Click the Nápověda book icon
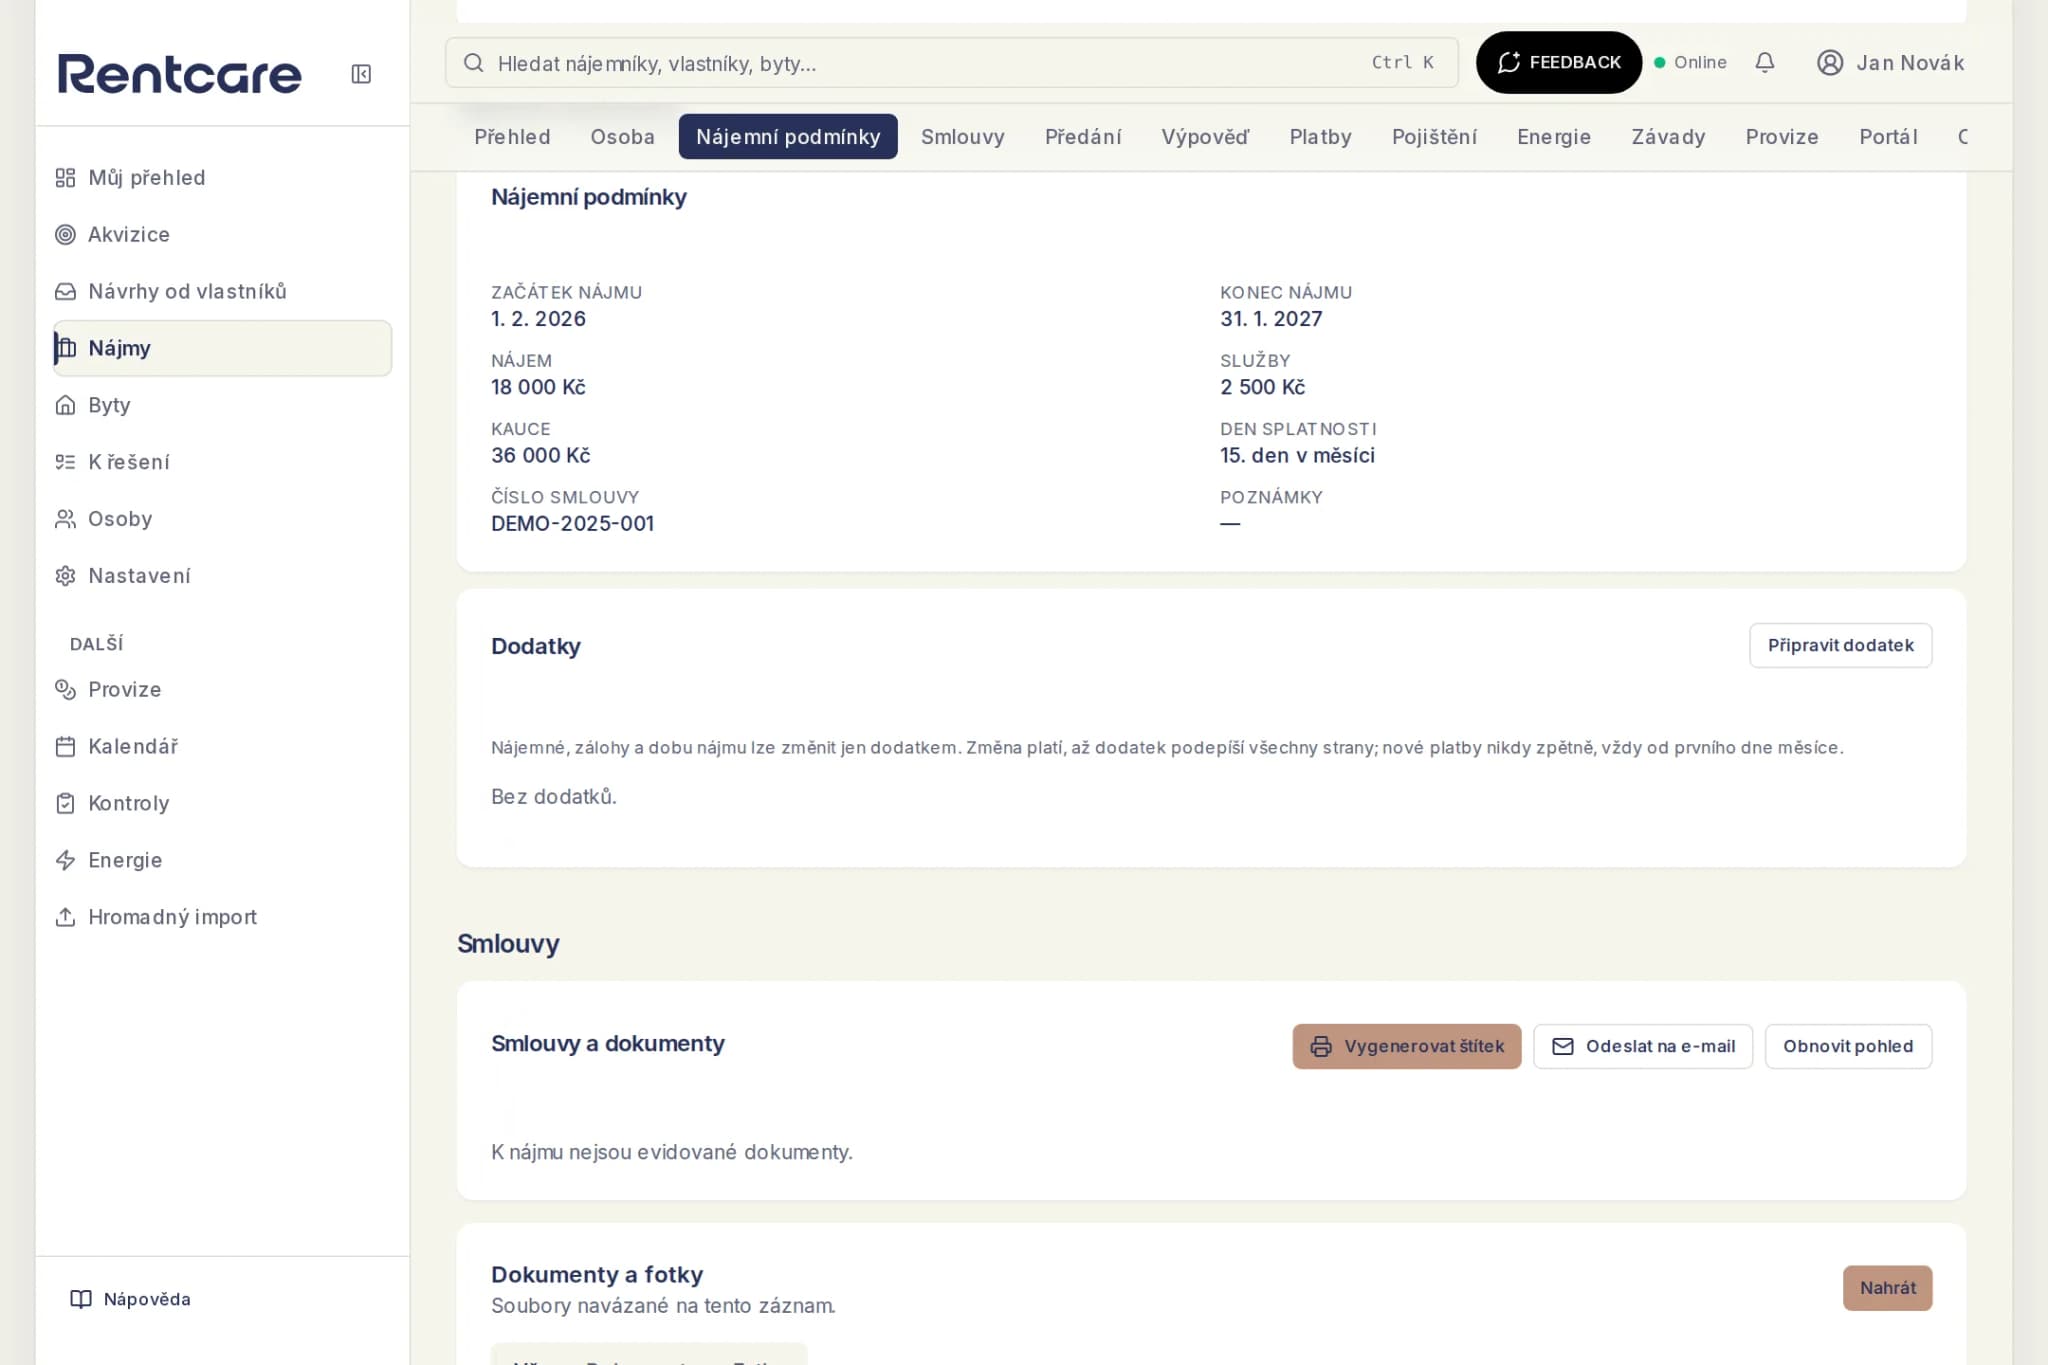 (81, 1299)
